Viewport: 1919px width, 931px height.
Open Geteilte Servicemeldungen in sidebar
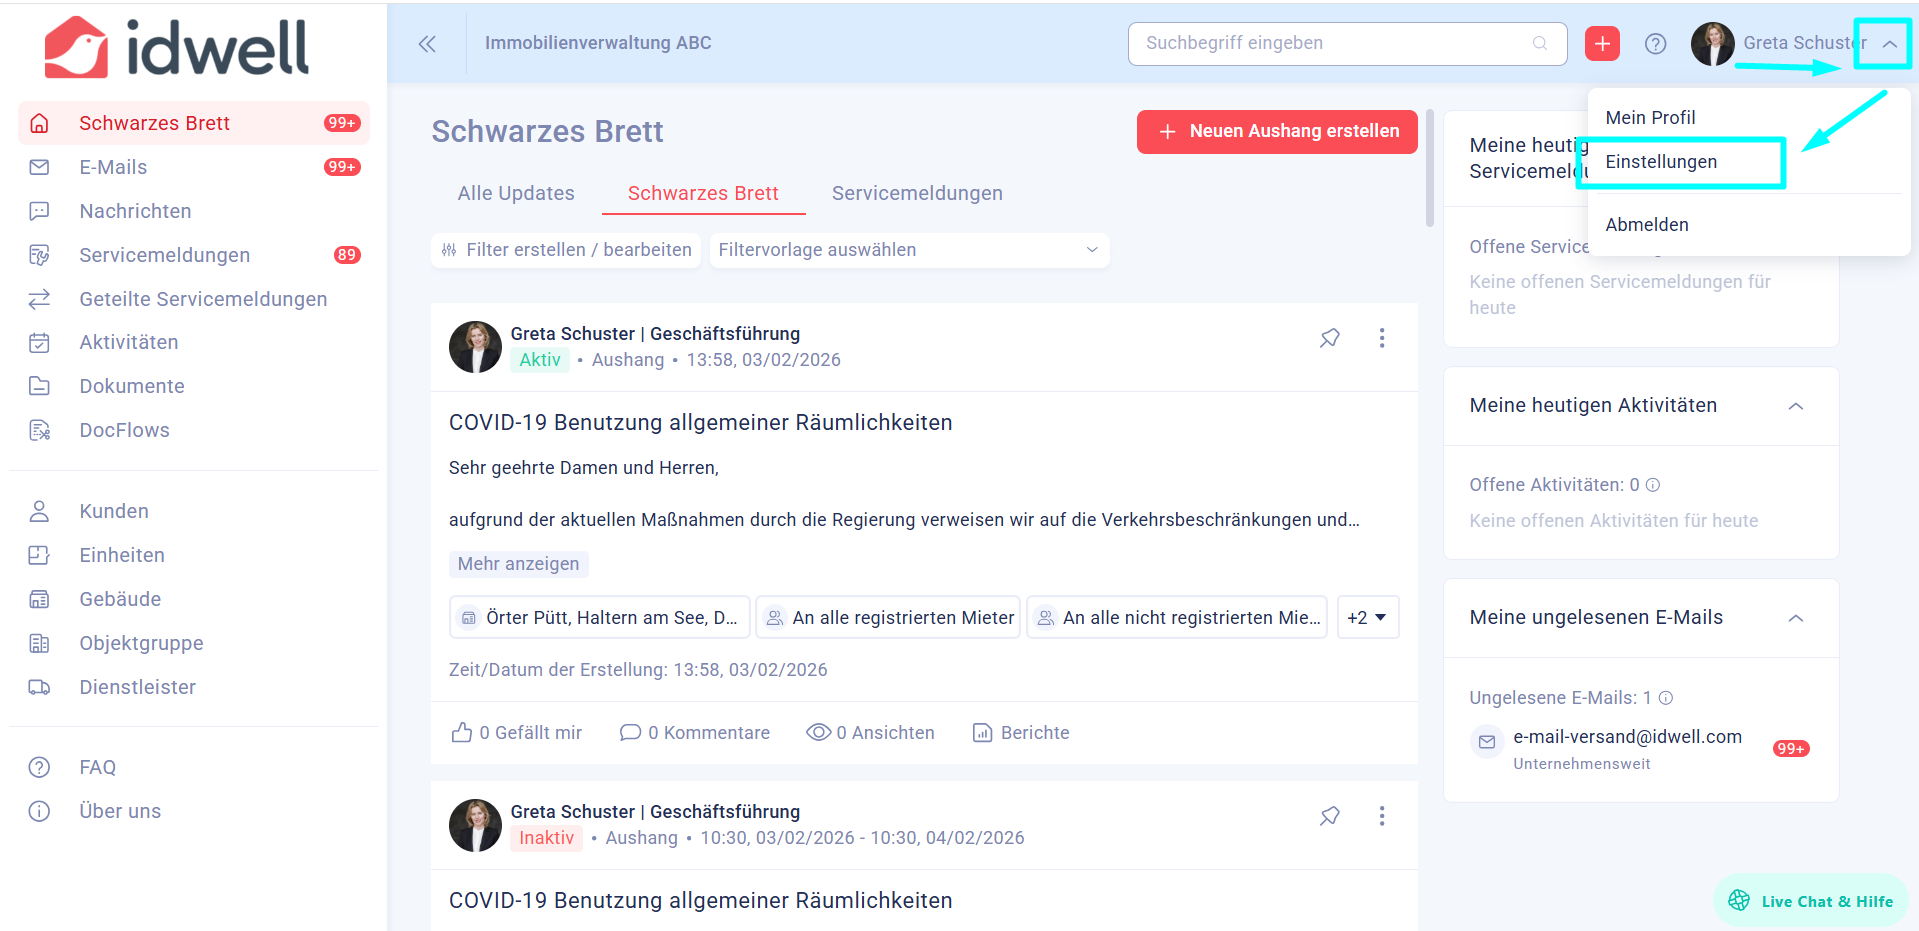tap(194, 299)
